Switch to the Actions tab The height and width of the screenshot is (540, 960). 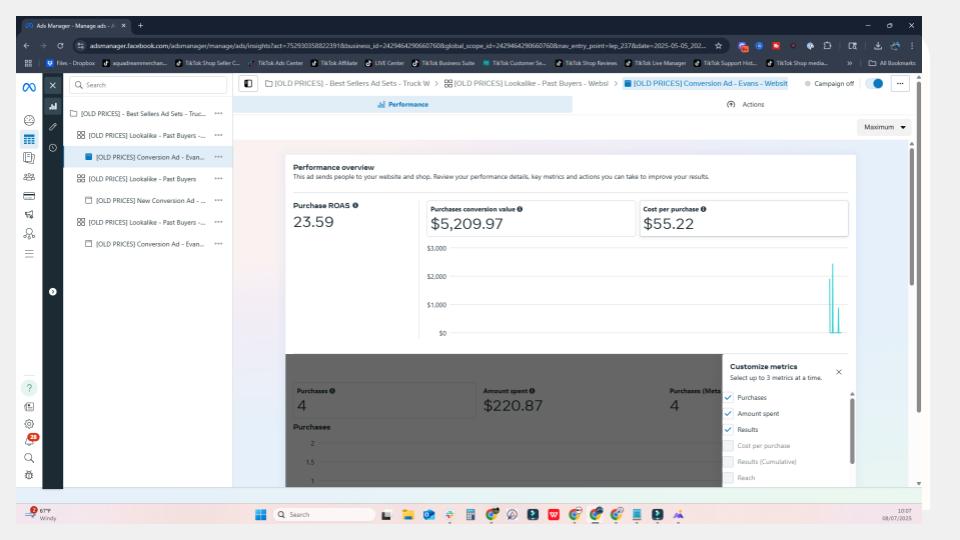[x=746, y=105]
